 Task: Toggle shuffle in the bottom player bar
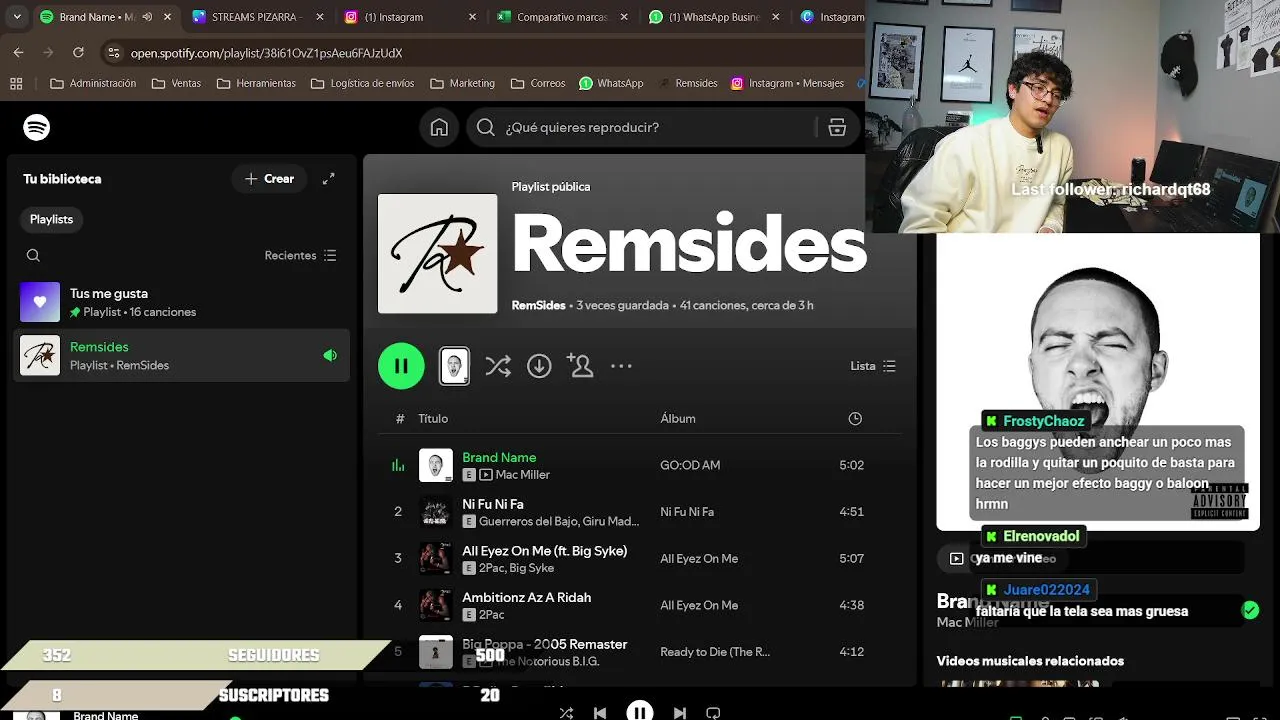click(566, 713)
